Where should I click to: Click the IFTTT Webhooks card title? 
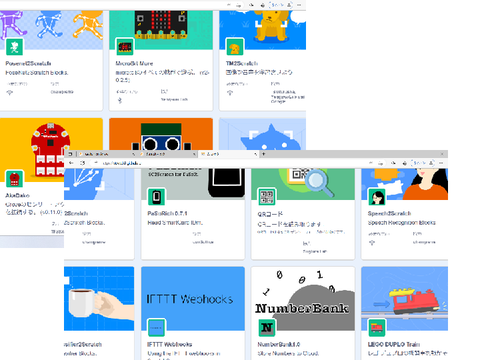(170, 344)
